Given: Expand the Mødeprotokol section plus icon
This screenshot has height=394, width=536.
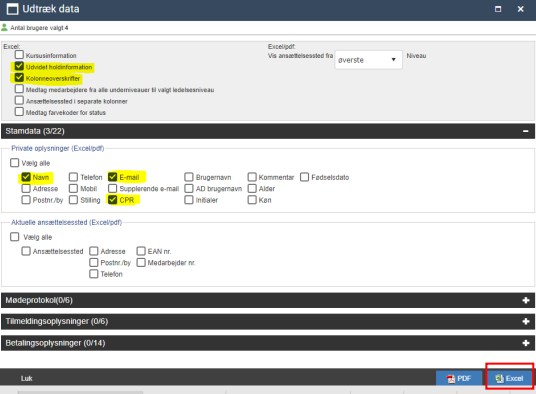Looking at the screenshot, I should pos(526,300).
